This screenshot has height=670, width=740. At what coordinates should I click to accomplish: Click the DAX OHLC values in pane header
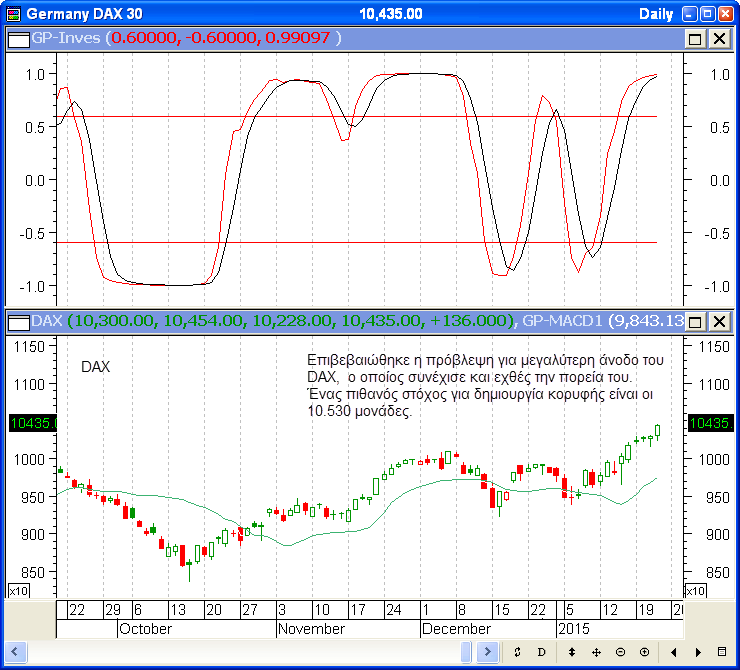pyautogui.click(x=291, y=321)
